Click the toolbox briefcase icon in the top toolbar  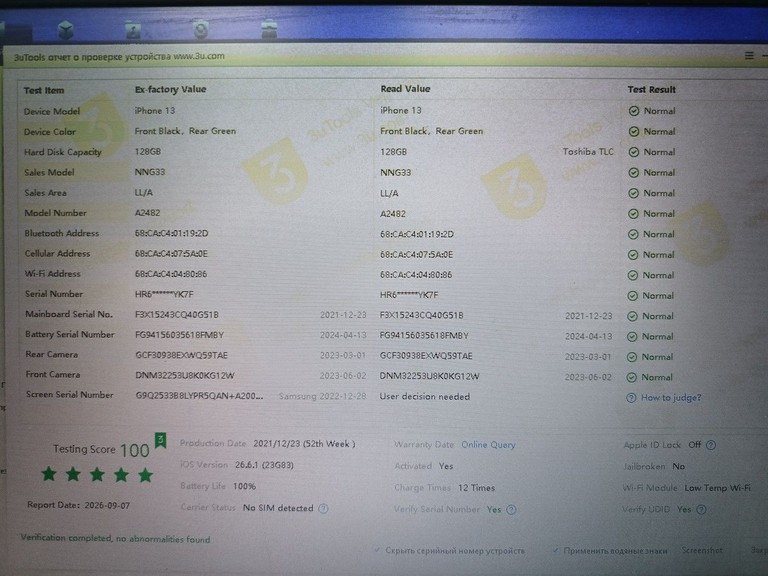[x=269, y=29]
